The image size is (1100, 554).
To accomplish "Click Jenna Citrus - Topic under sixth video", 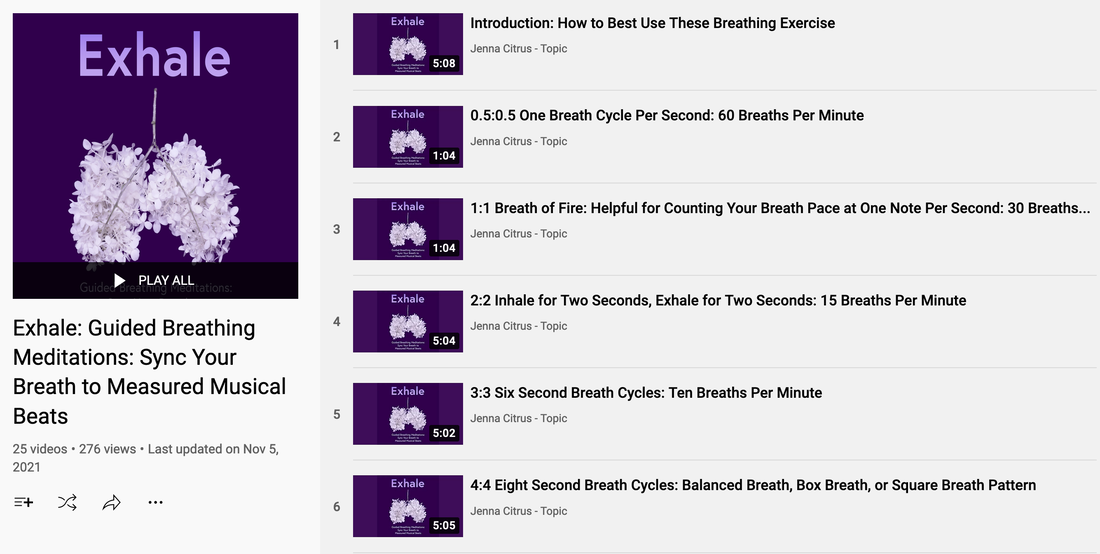I will tap(518, 511).
